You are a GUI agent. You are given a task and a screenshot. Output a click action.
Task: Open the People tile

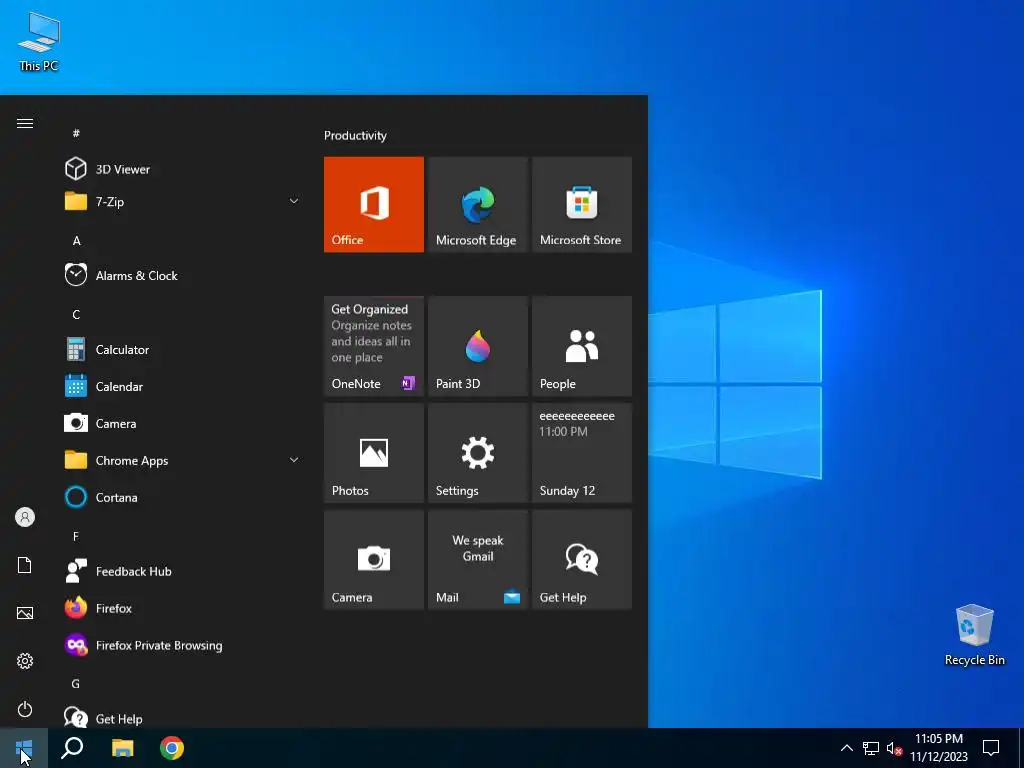click(x=582, y=346)
